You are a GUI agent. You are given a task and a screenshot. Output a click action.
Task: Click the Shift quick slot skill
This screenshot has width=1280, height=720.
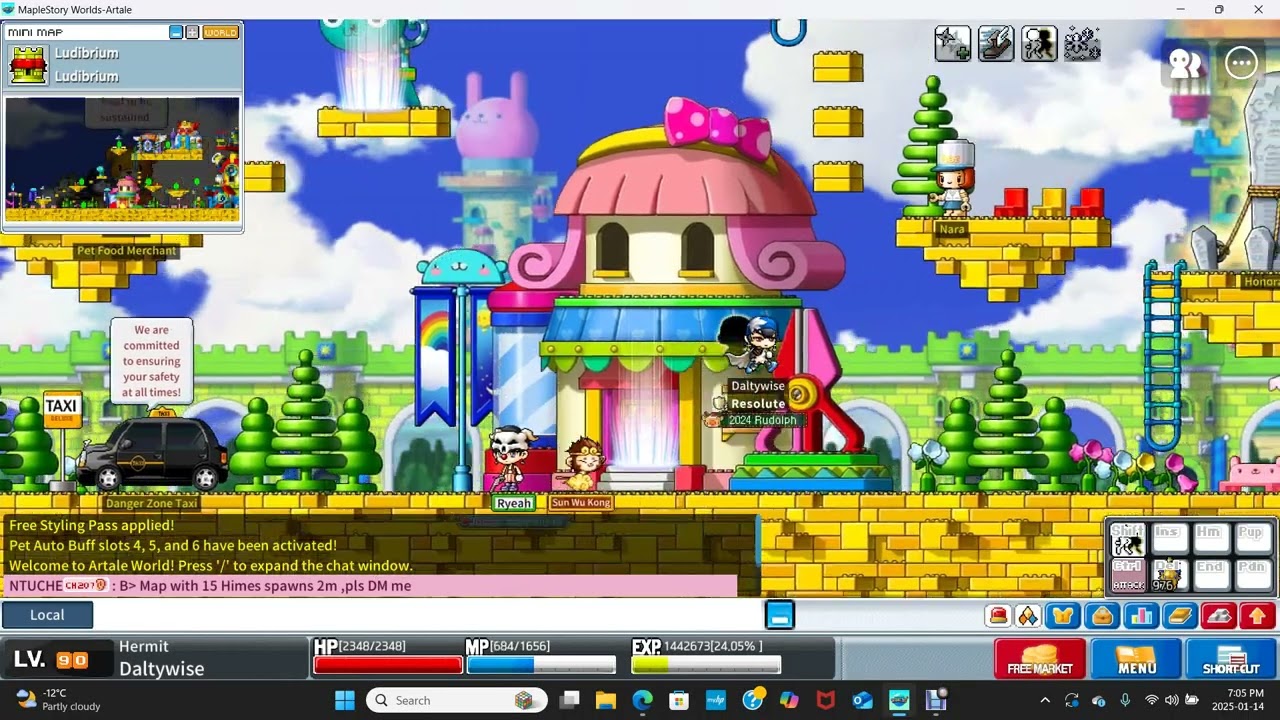point(1128,540)
